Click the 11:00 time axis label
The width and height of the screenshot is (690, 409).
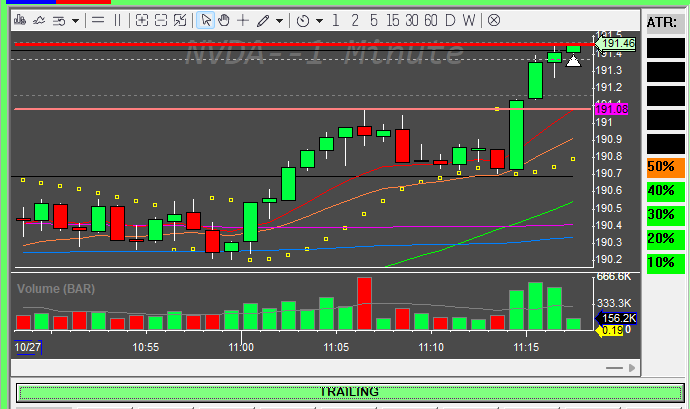[x=241, y=347]
